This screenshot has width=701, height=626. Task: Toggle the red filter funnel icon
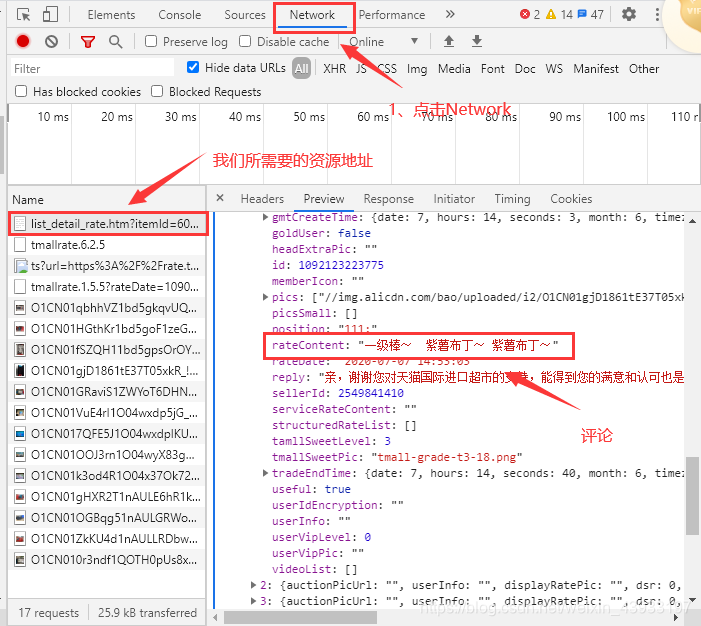pos(88,42)
